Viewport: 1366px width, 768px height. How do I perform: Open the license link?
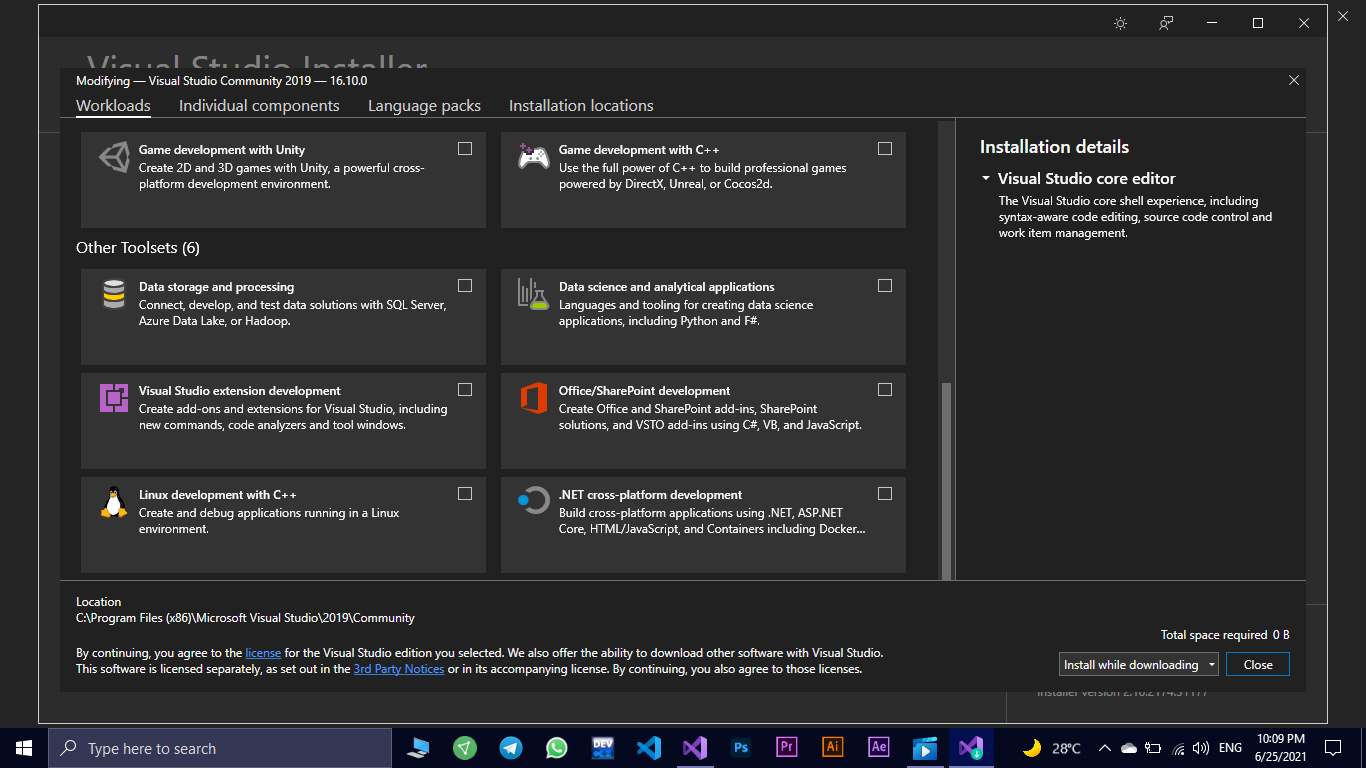click(263, 653)
